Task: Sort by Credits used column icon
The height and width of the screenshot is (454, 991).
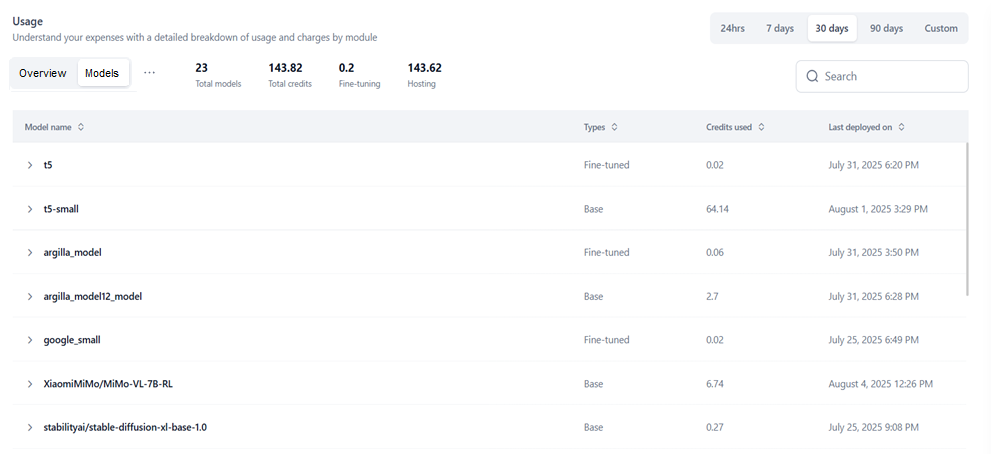Action: pos(762,127)
